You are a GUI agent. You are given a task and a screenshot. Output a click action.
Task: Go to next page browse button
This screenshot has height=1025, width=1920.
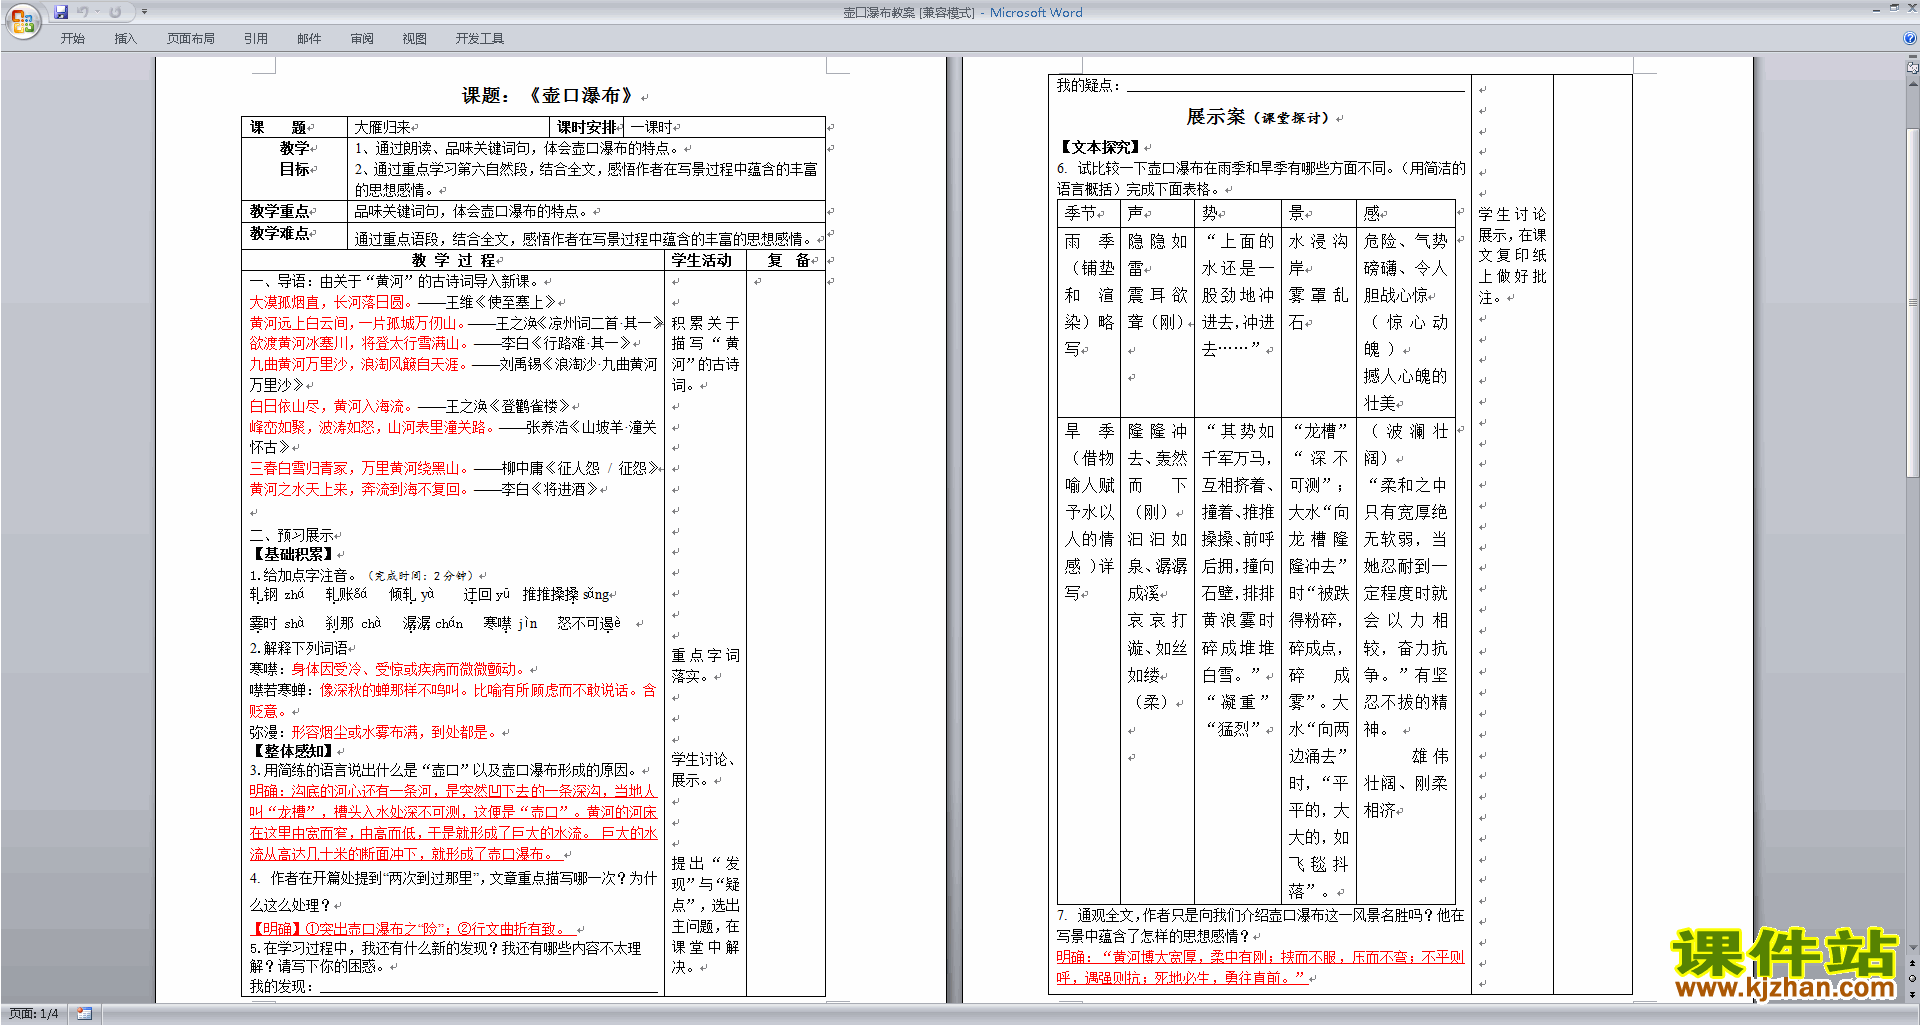(1913, 994)
